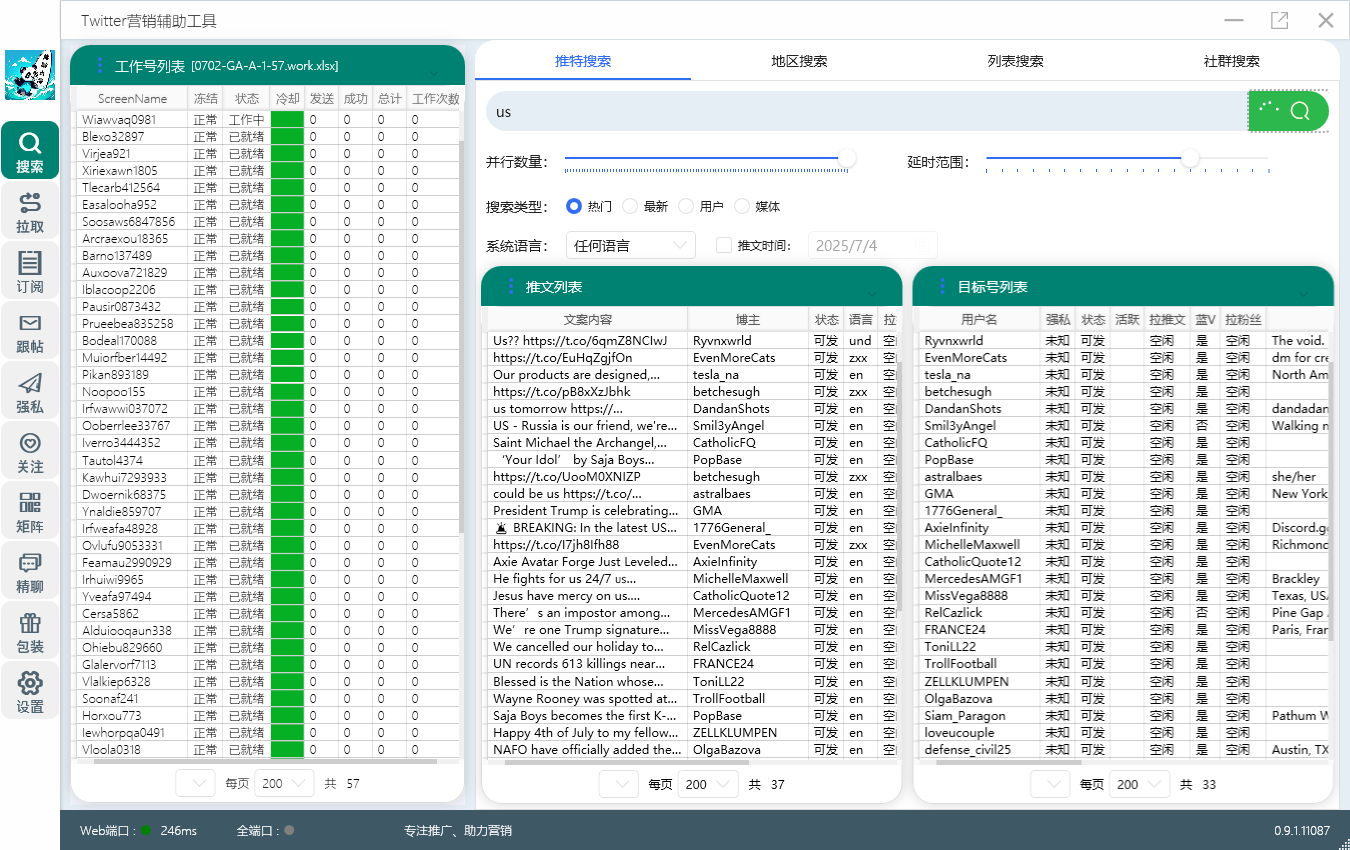
Task: Switch to the 社群搜索 tab
Action: coord(1231,61)
